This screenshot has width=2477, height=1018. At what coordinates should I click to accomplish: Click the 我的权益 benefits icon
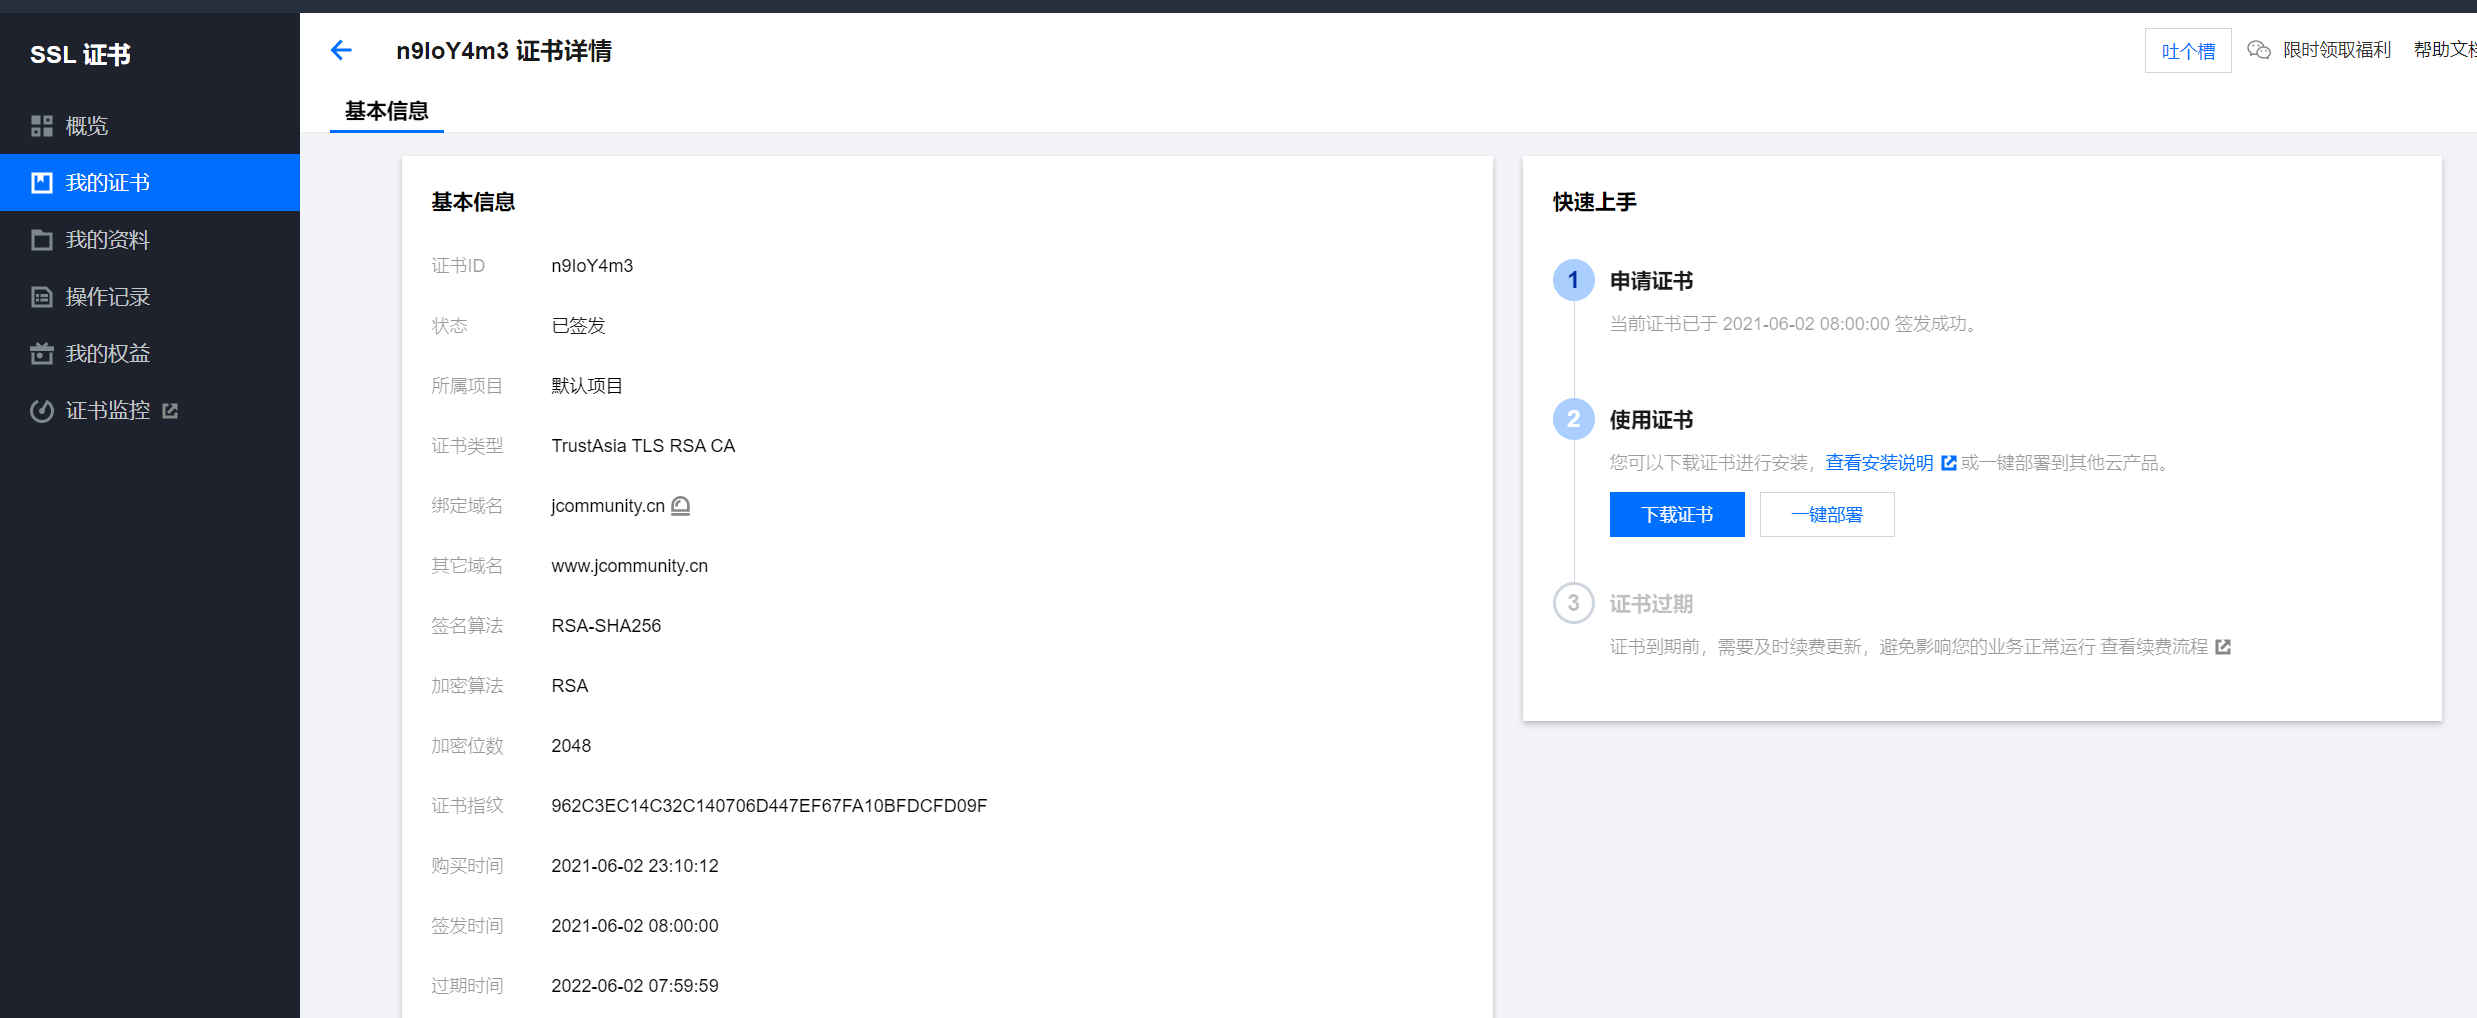coord(41,353)
